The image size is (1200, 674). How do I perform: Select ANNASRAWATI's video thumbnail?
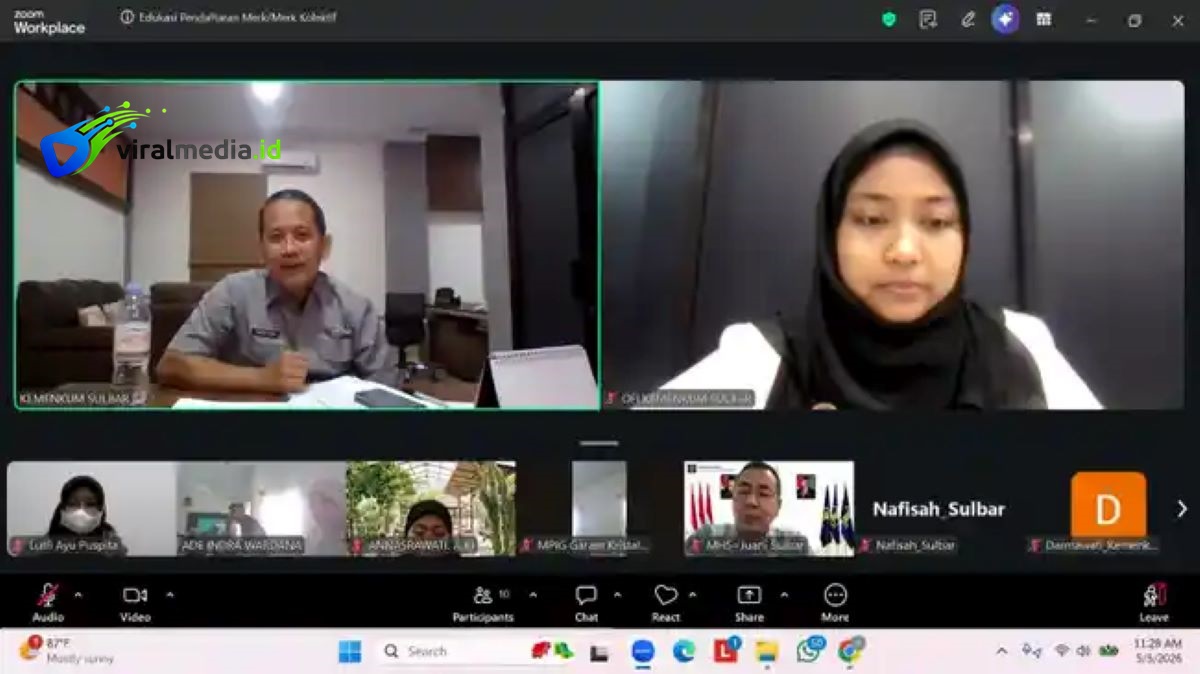point(431,508)
